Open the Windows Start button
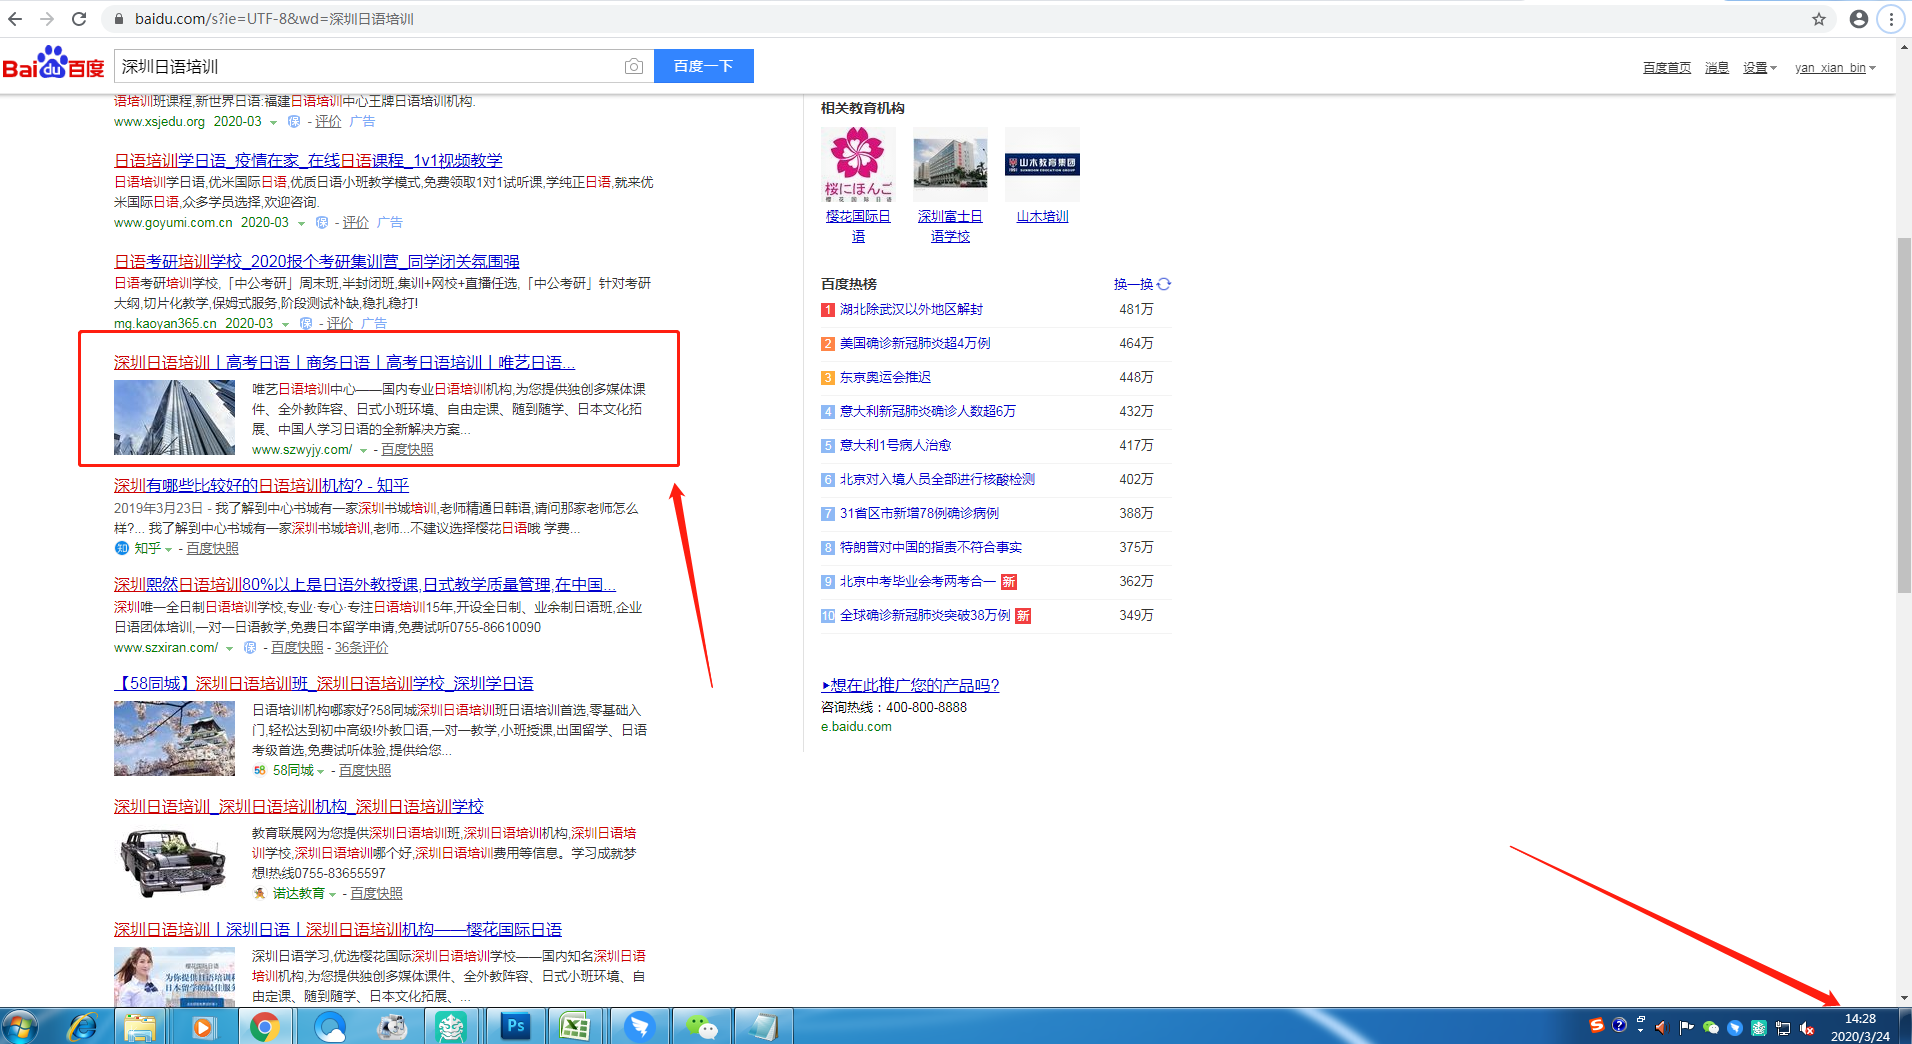The width and height of the screenshot is (1912, 1044). [20, 1027]
